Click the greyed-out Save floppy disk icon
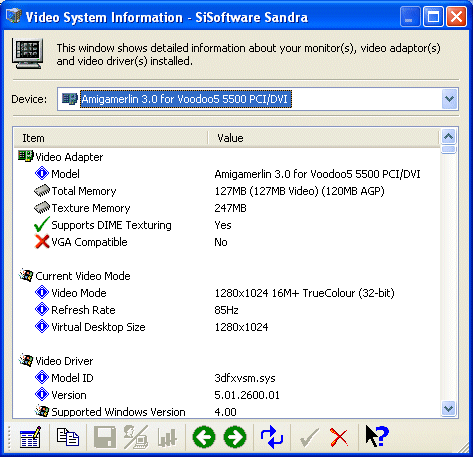The height and width of the screenshot is (457, 473). coord(105,437)
